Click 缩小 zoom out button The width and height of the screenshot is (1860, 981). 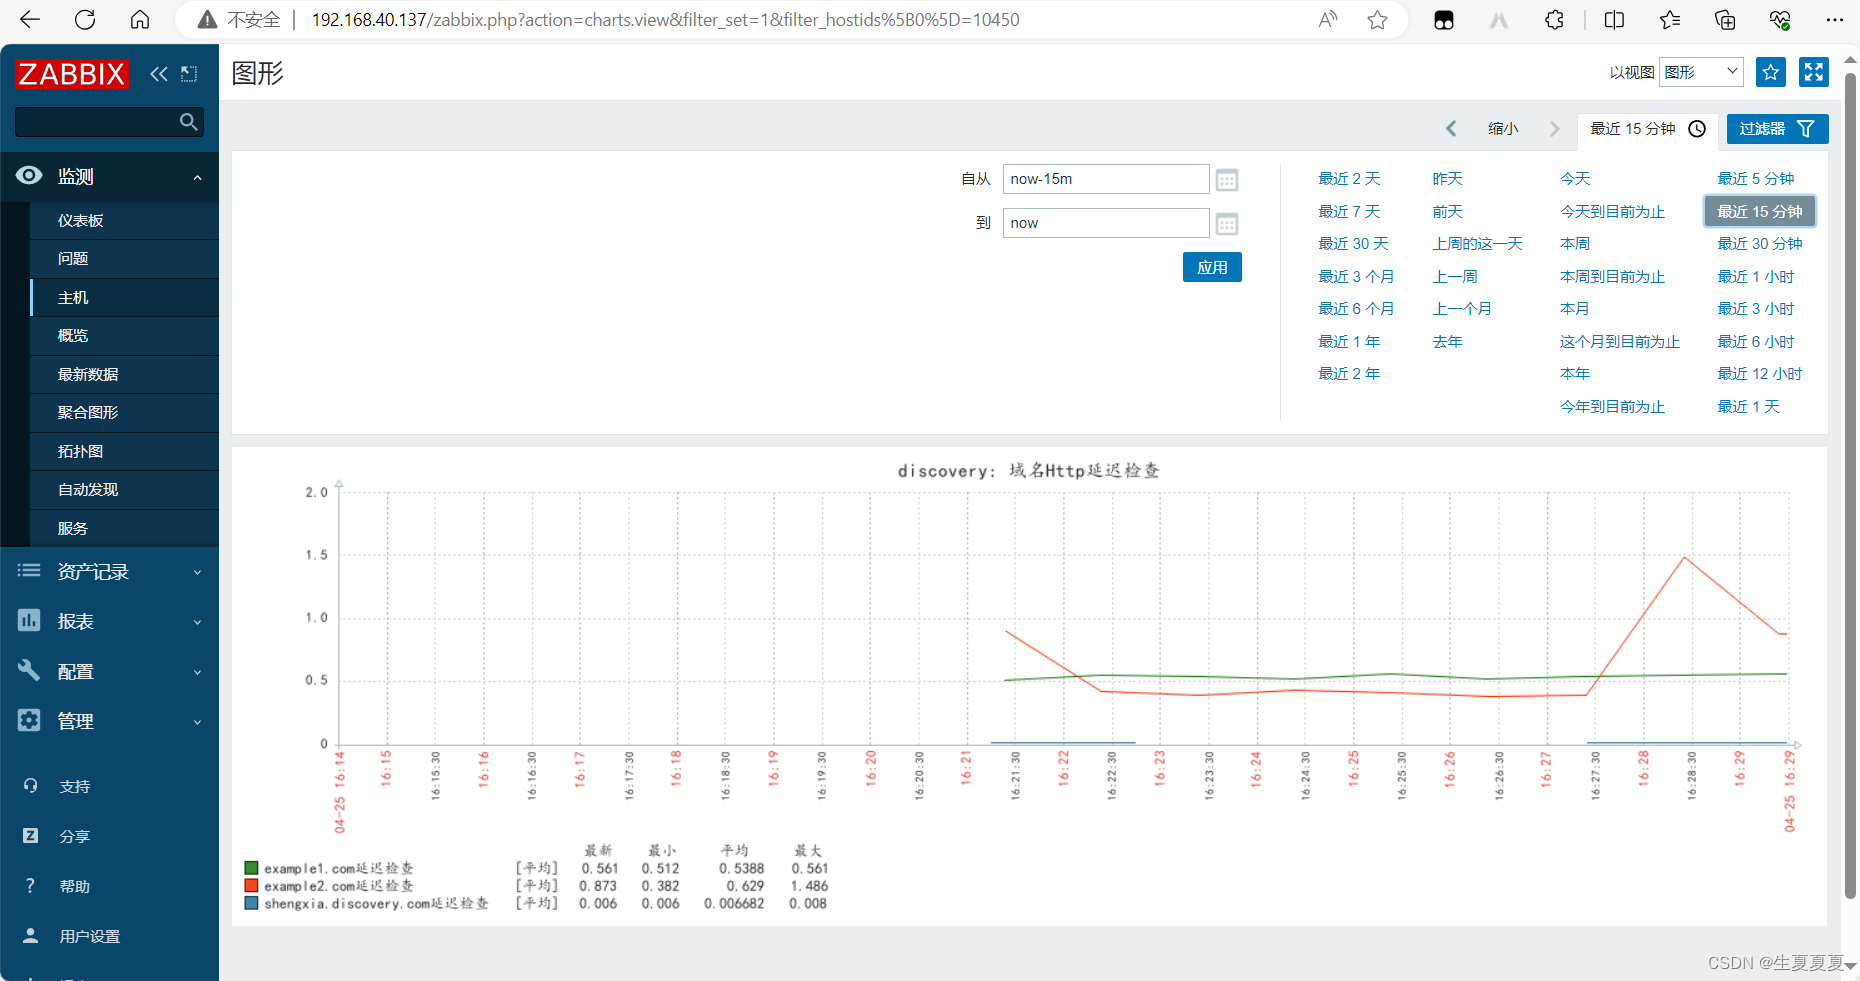pos(1502,129)
